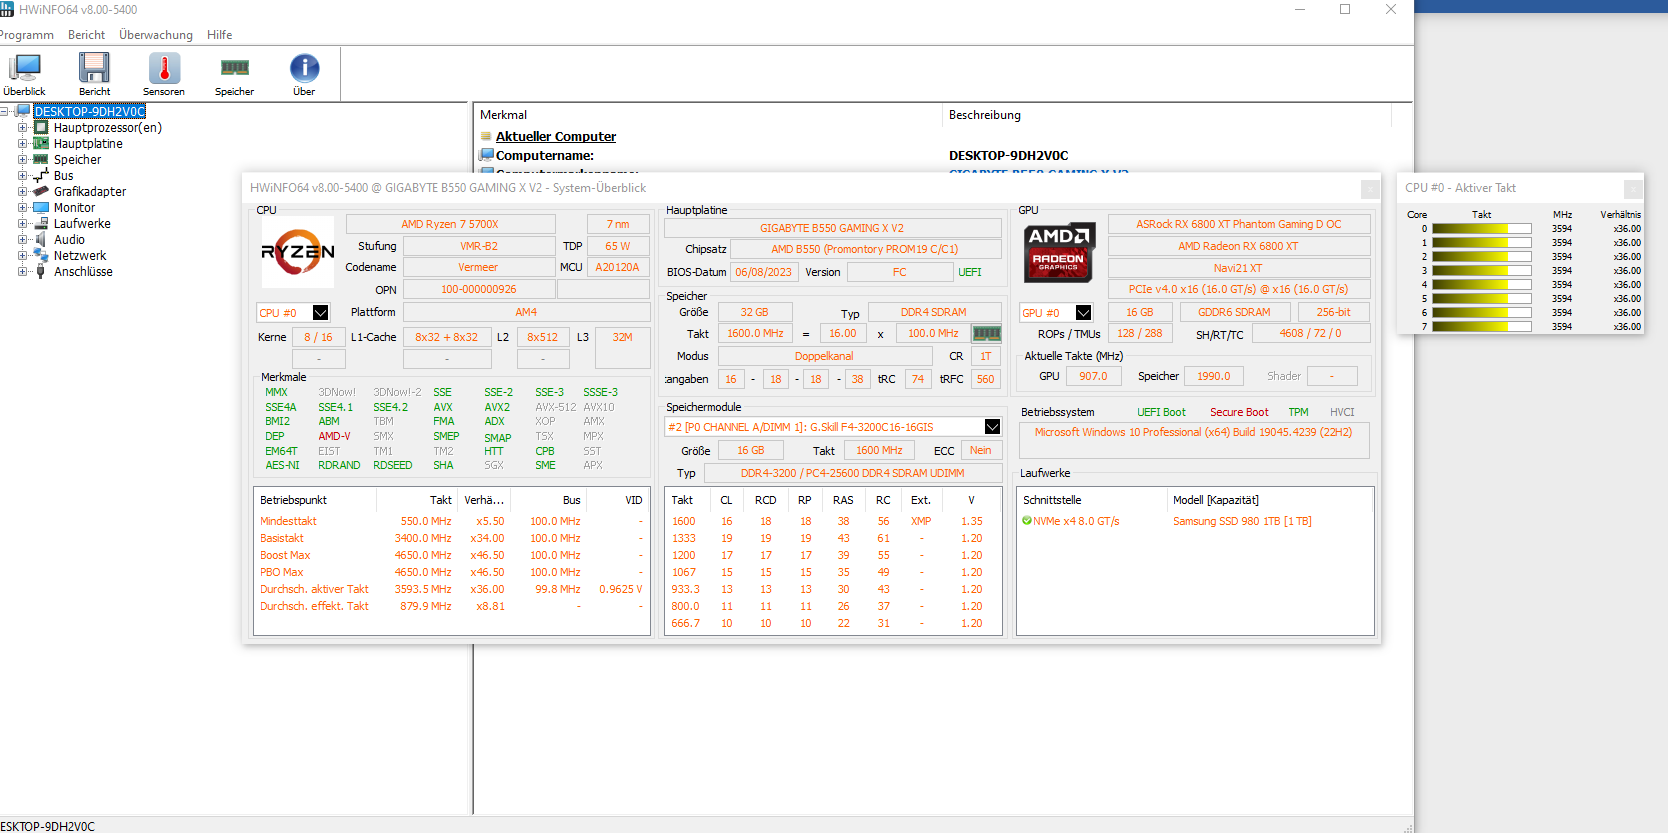Close the System-Überblick window
Viewport: 1668px width, 833px height.
click(1370, 189)
